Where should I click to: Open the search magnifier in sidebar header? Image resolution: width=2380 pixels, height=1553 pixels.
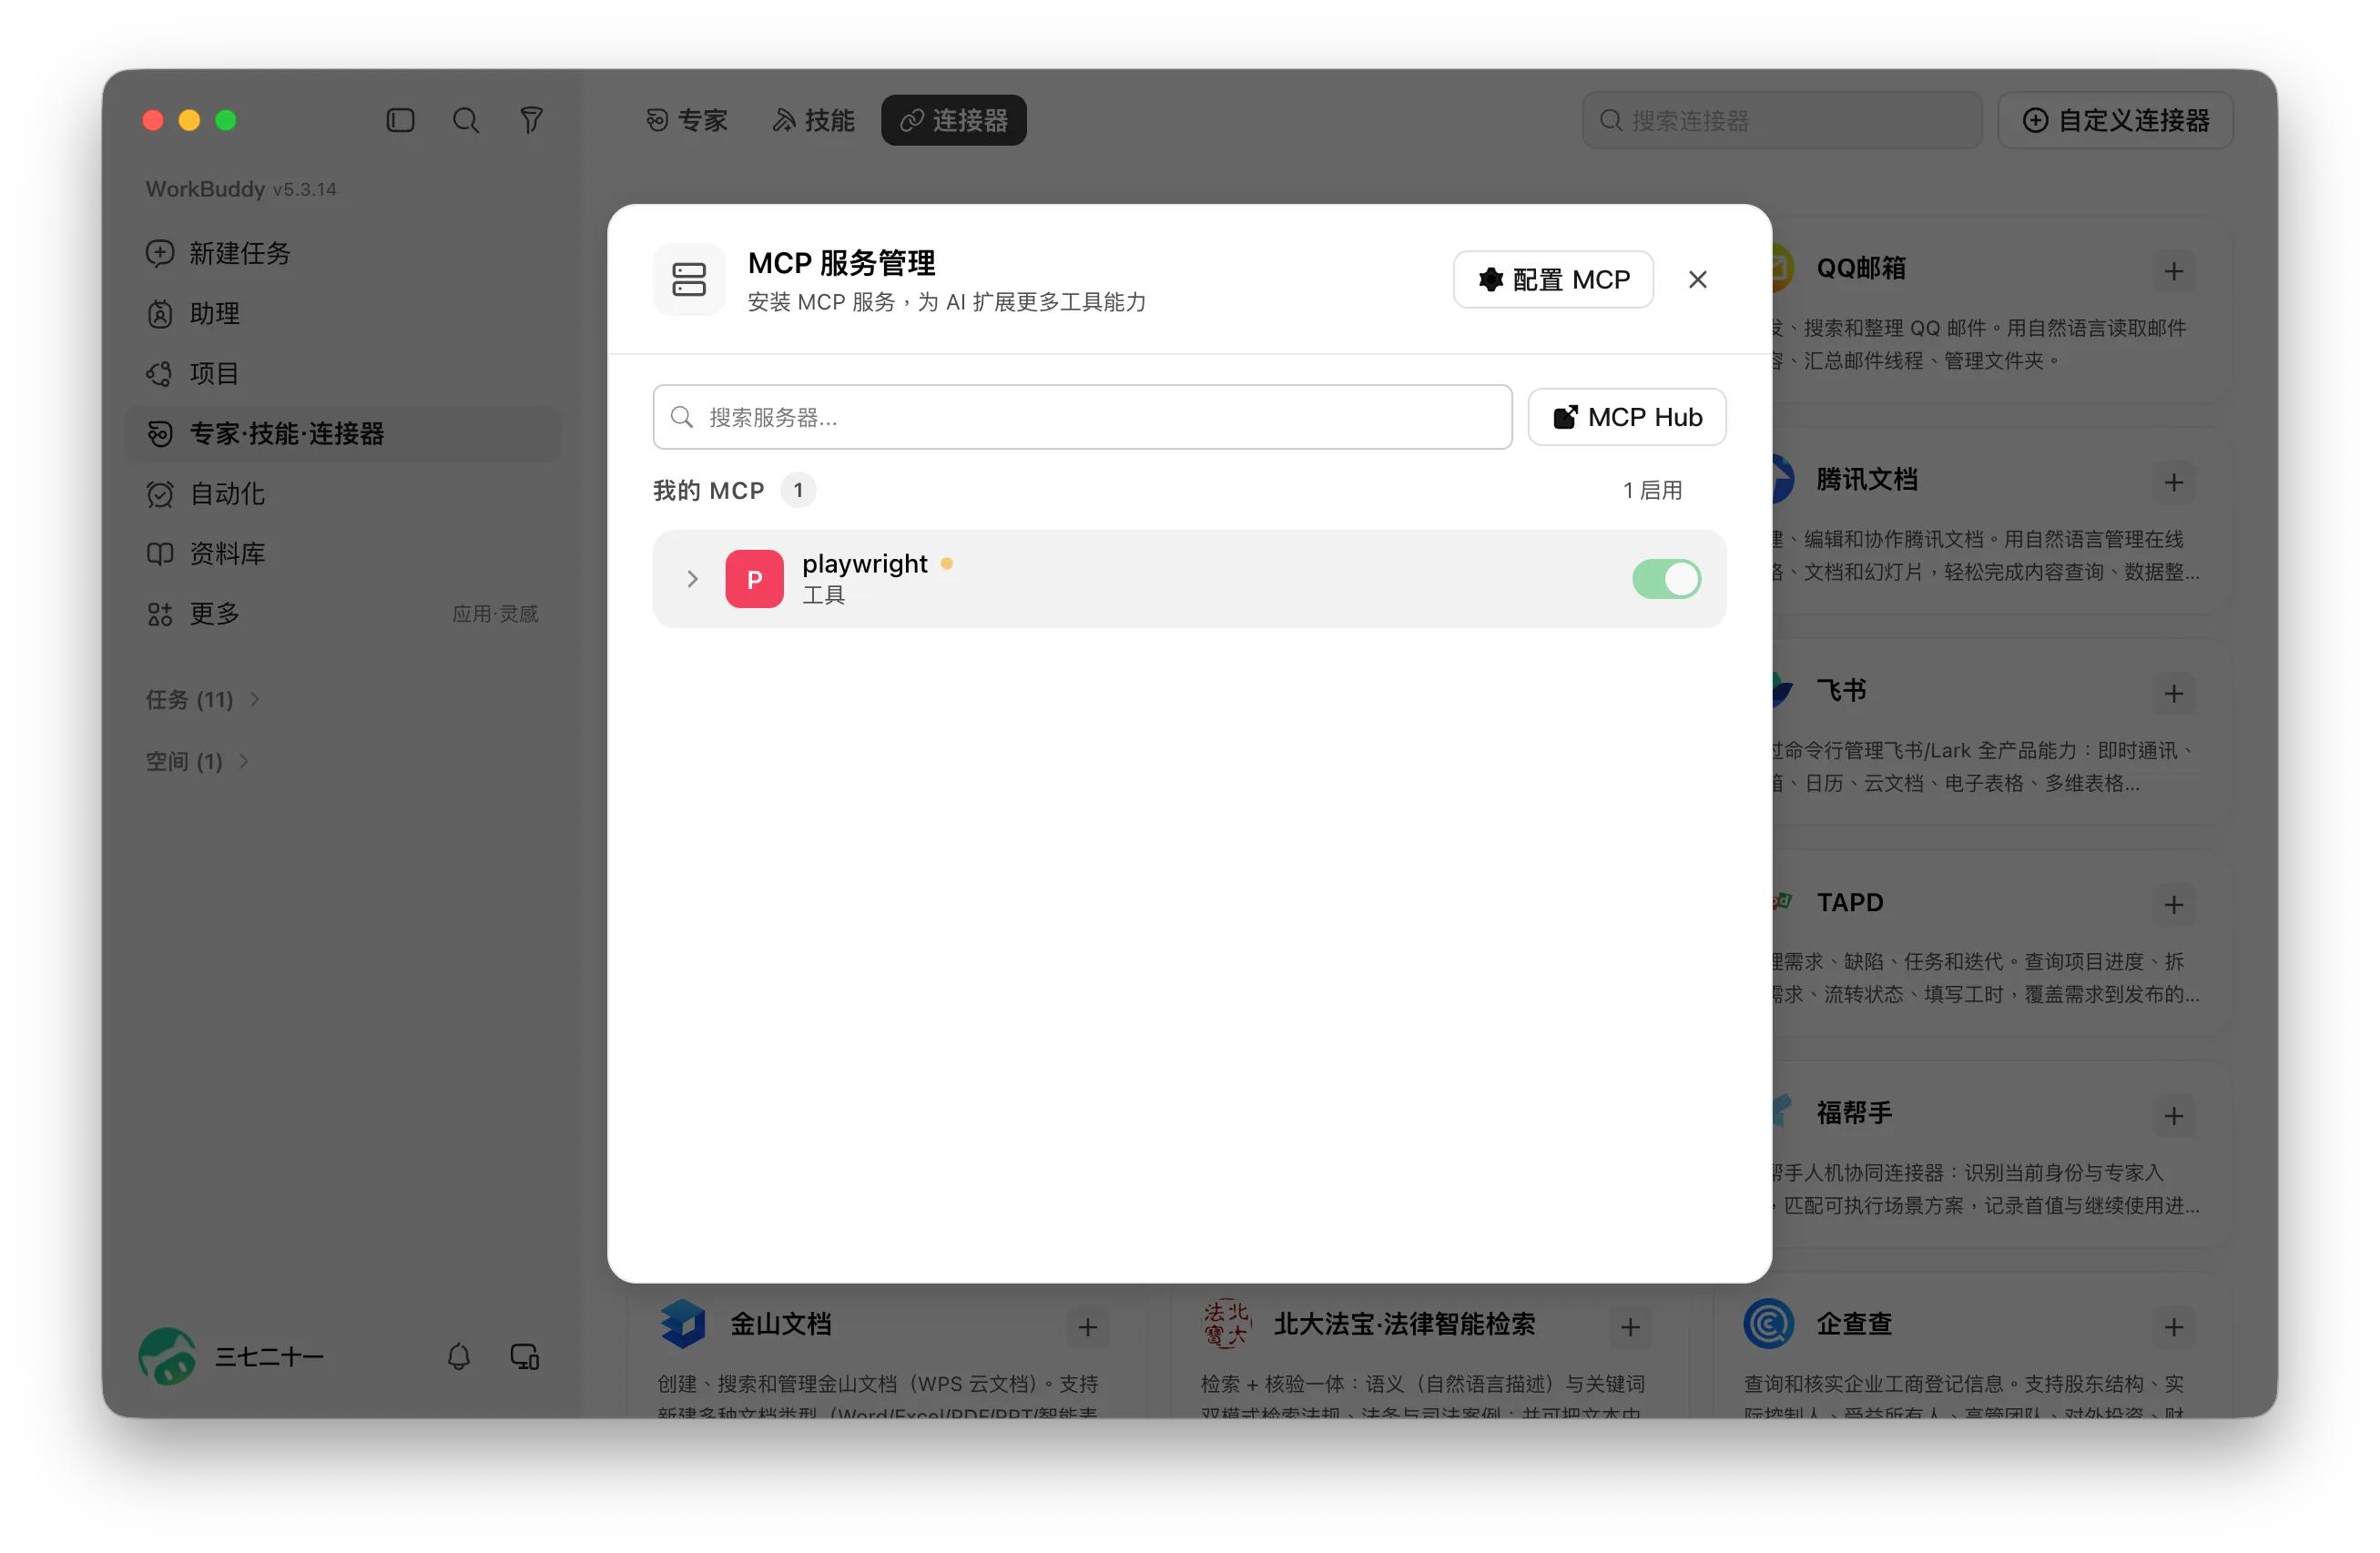[x=466, y=121]
